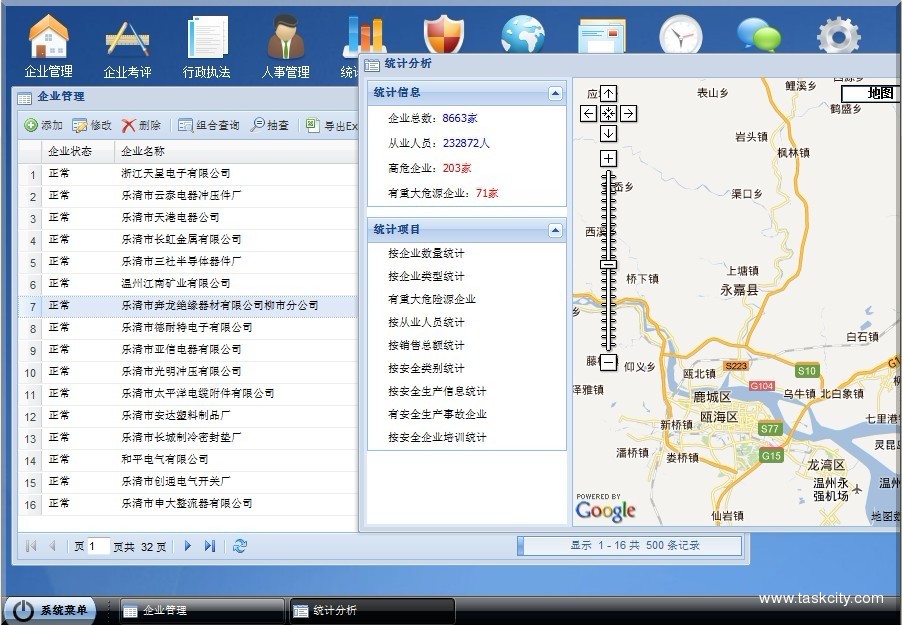Click the 删除 delete button
Screen dimensions: 902x625
[141, 126]
